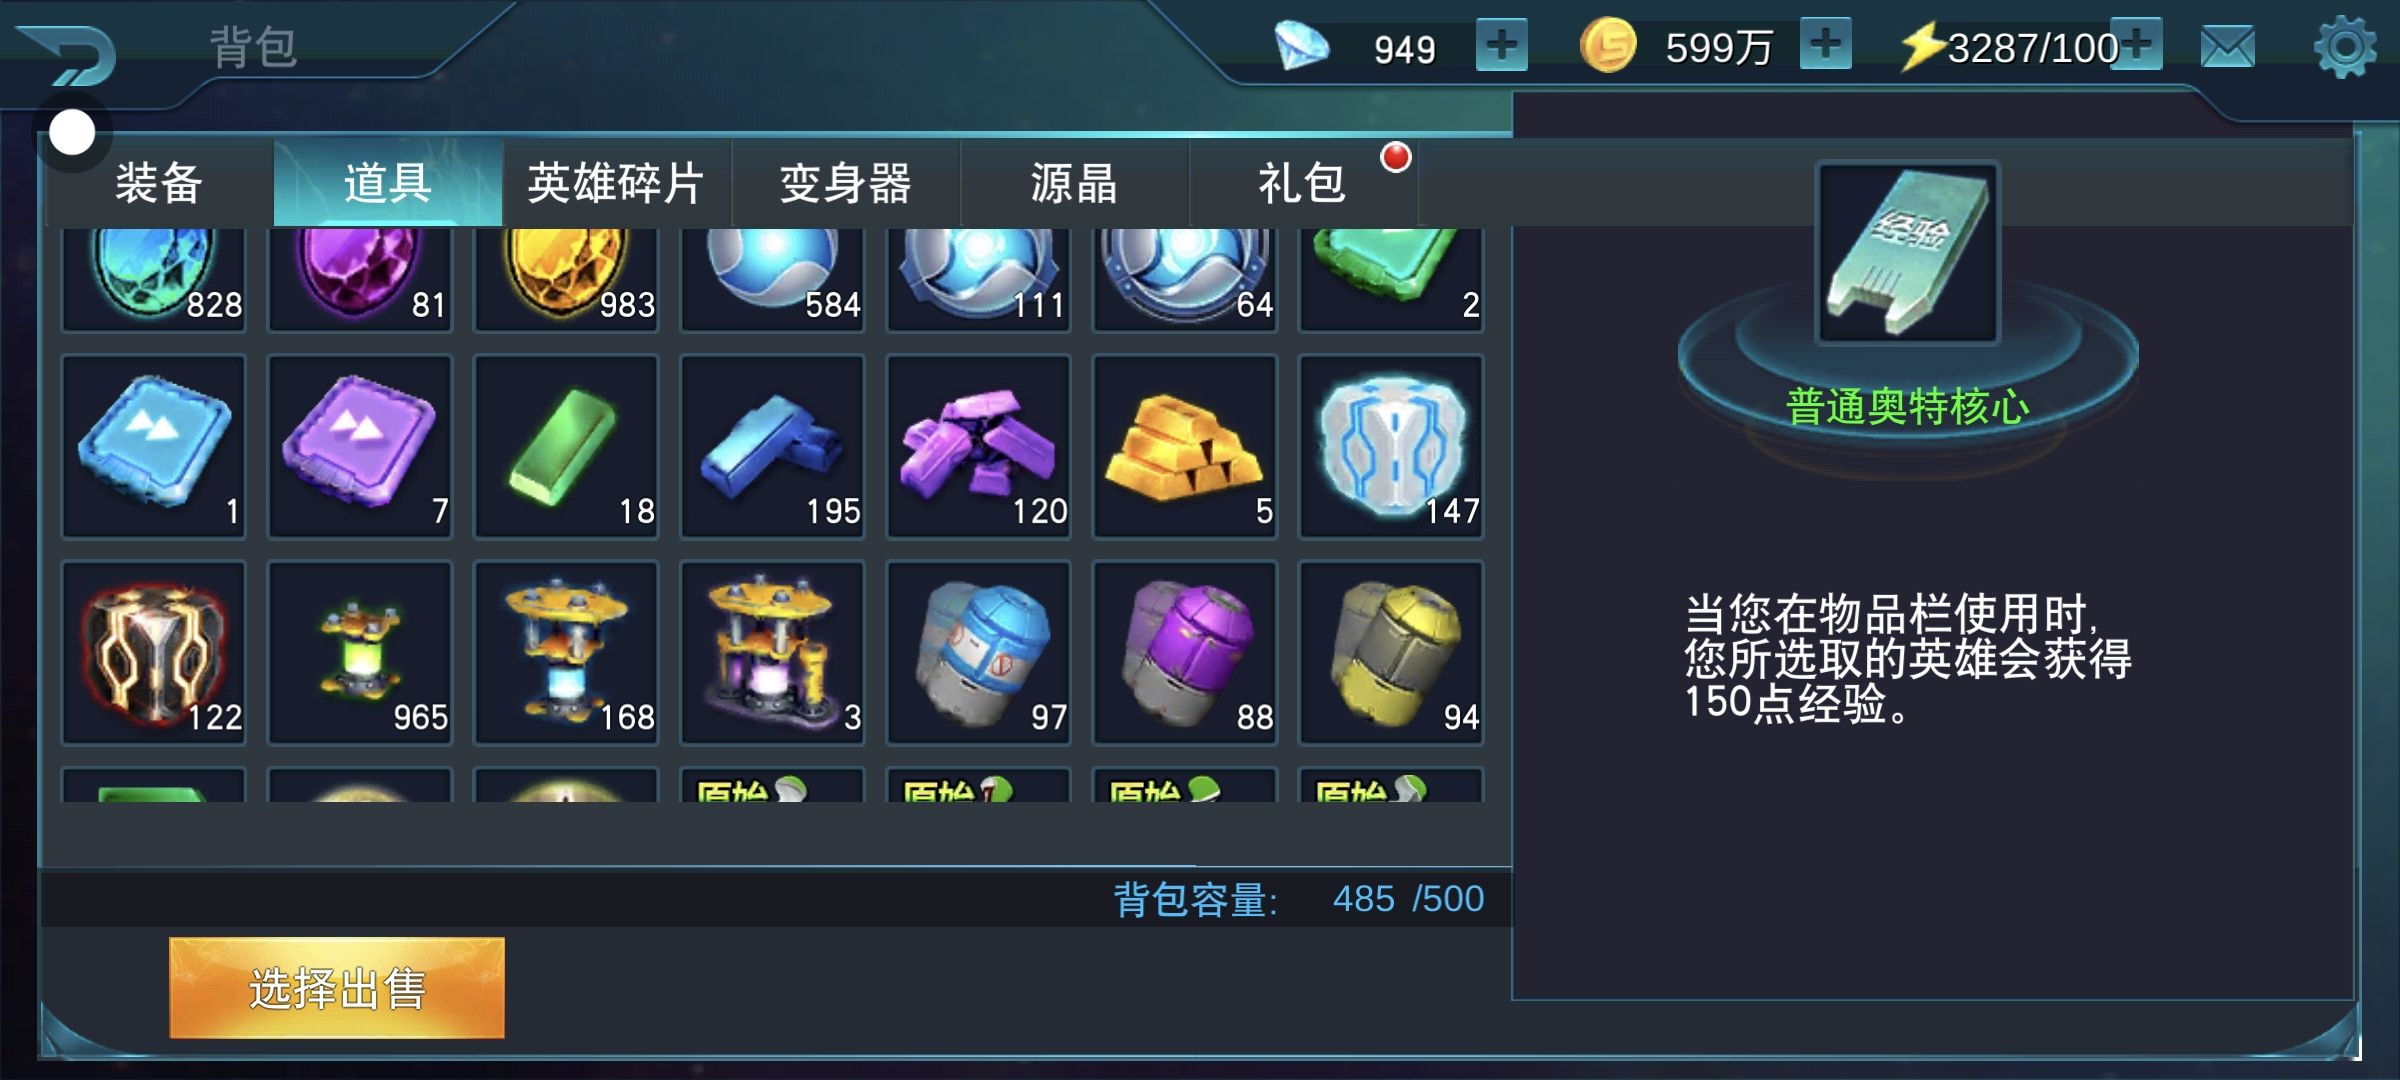Select the green bar item with count 18

click(x=566, y=446)
